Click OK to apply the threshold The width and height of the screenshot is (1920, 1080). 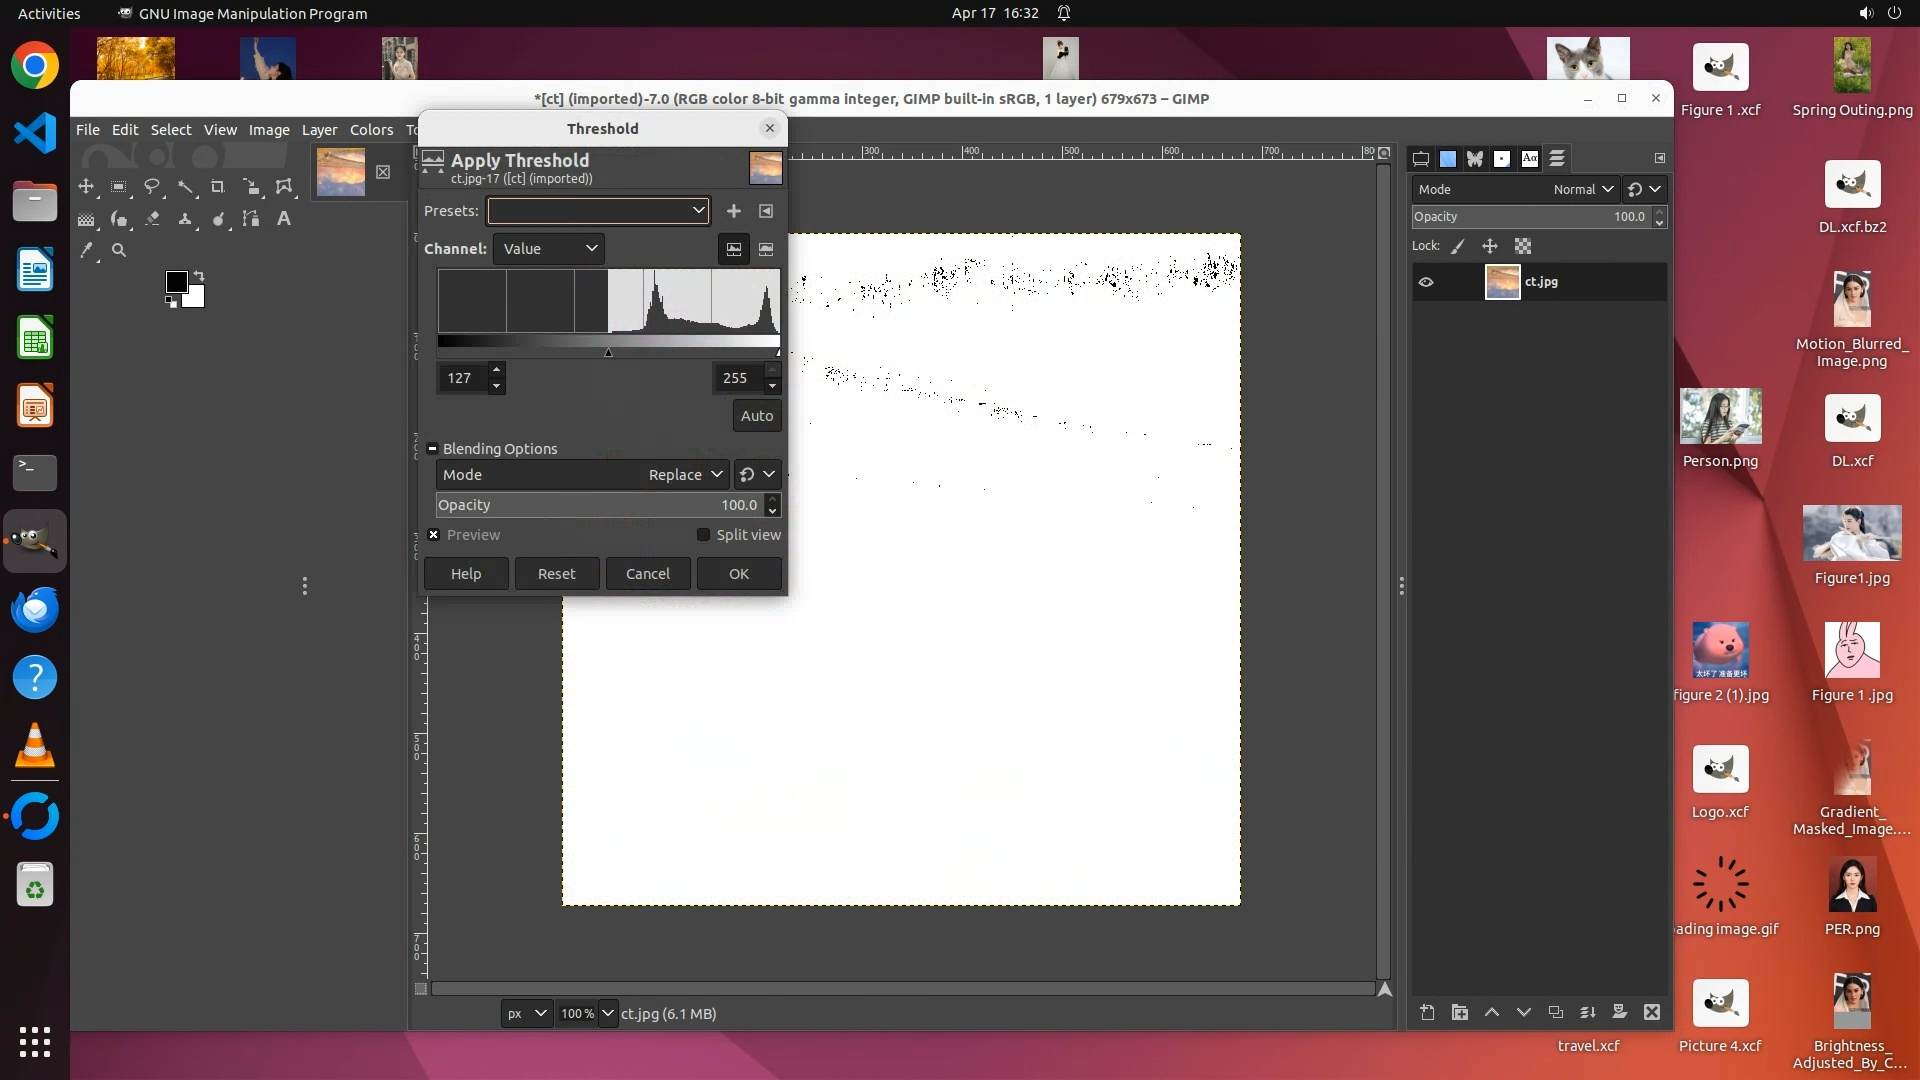pos(739,574)
